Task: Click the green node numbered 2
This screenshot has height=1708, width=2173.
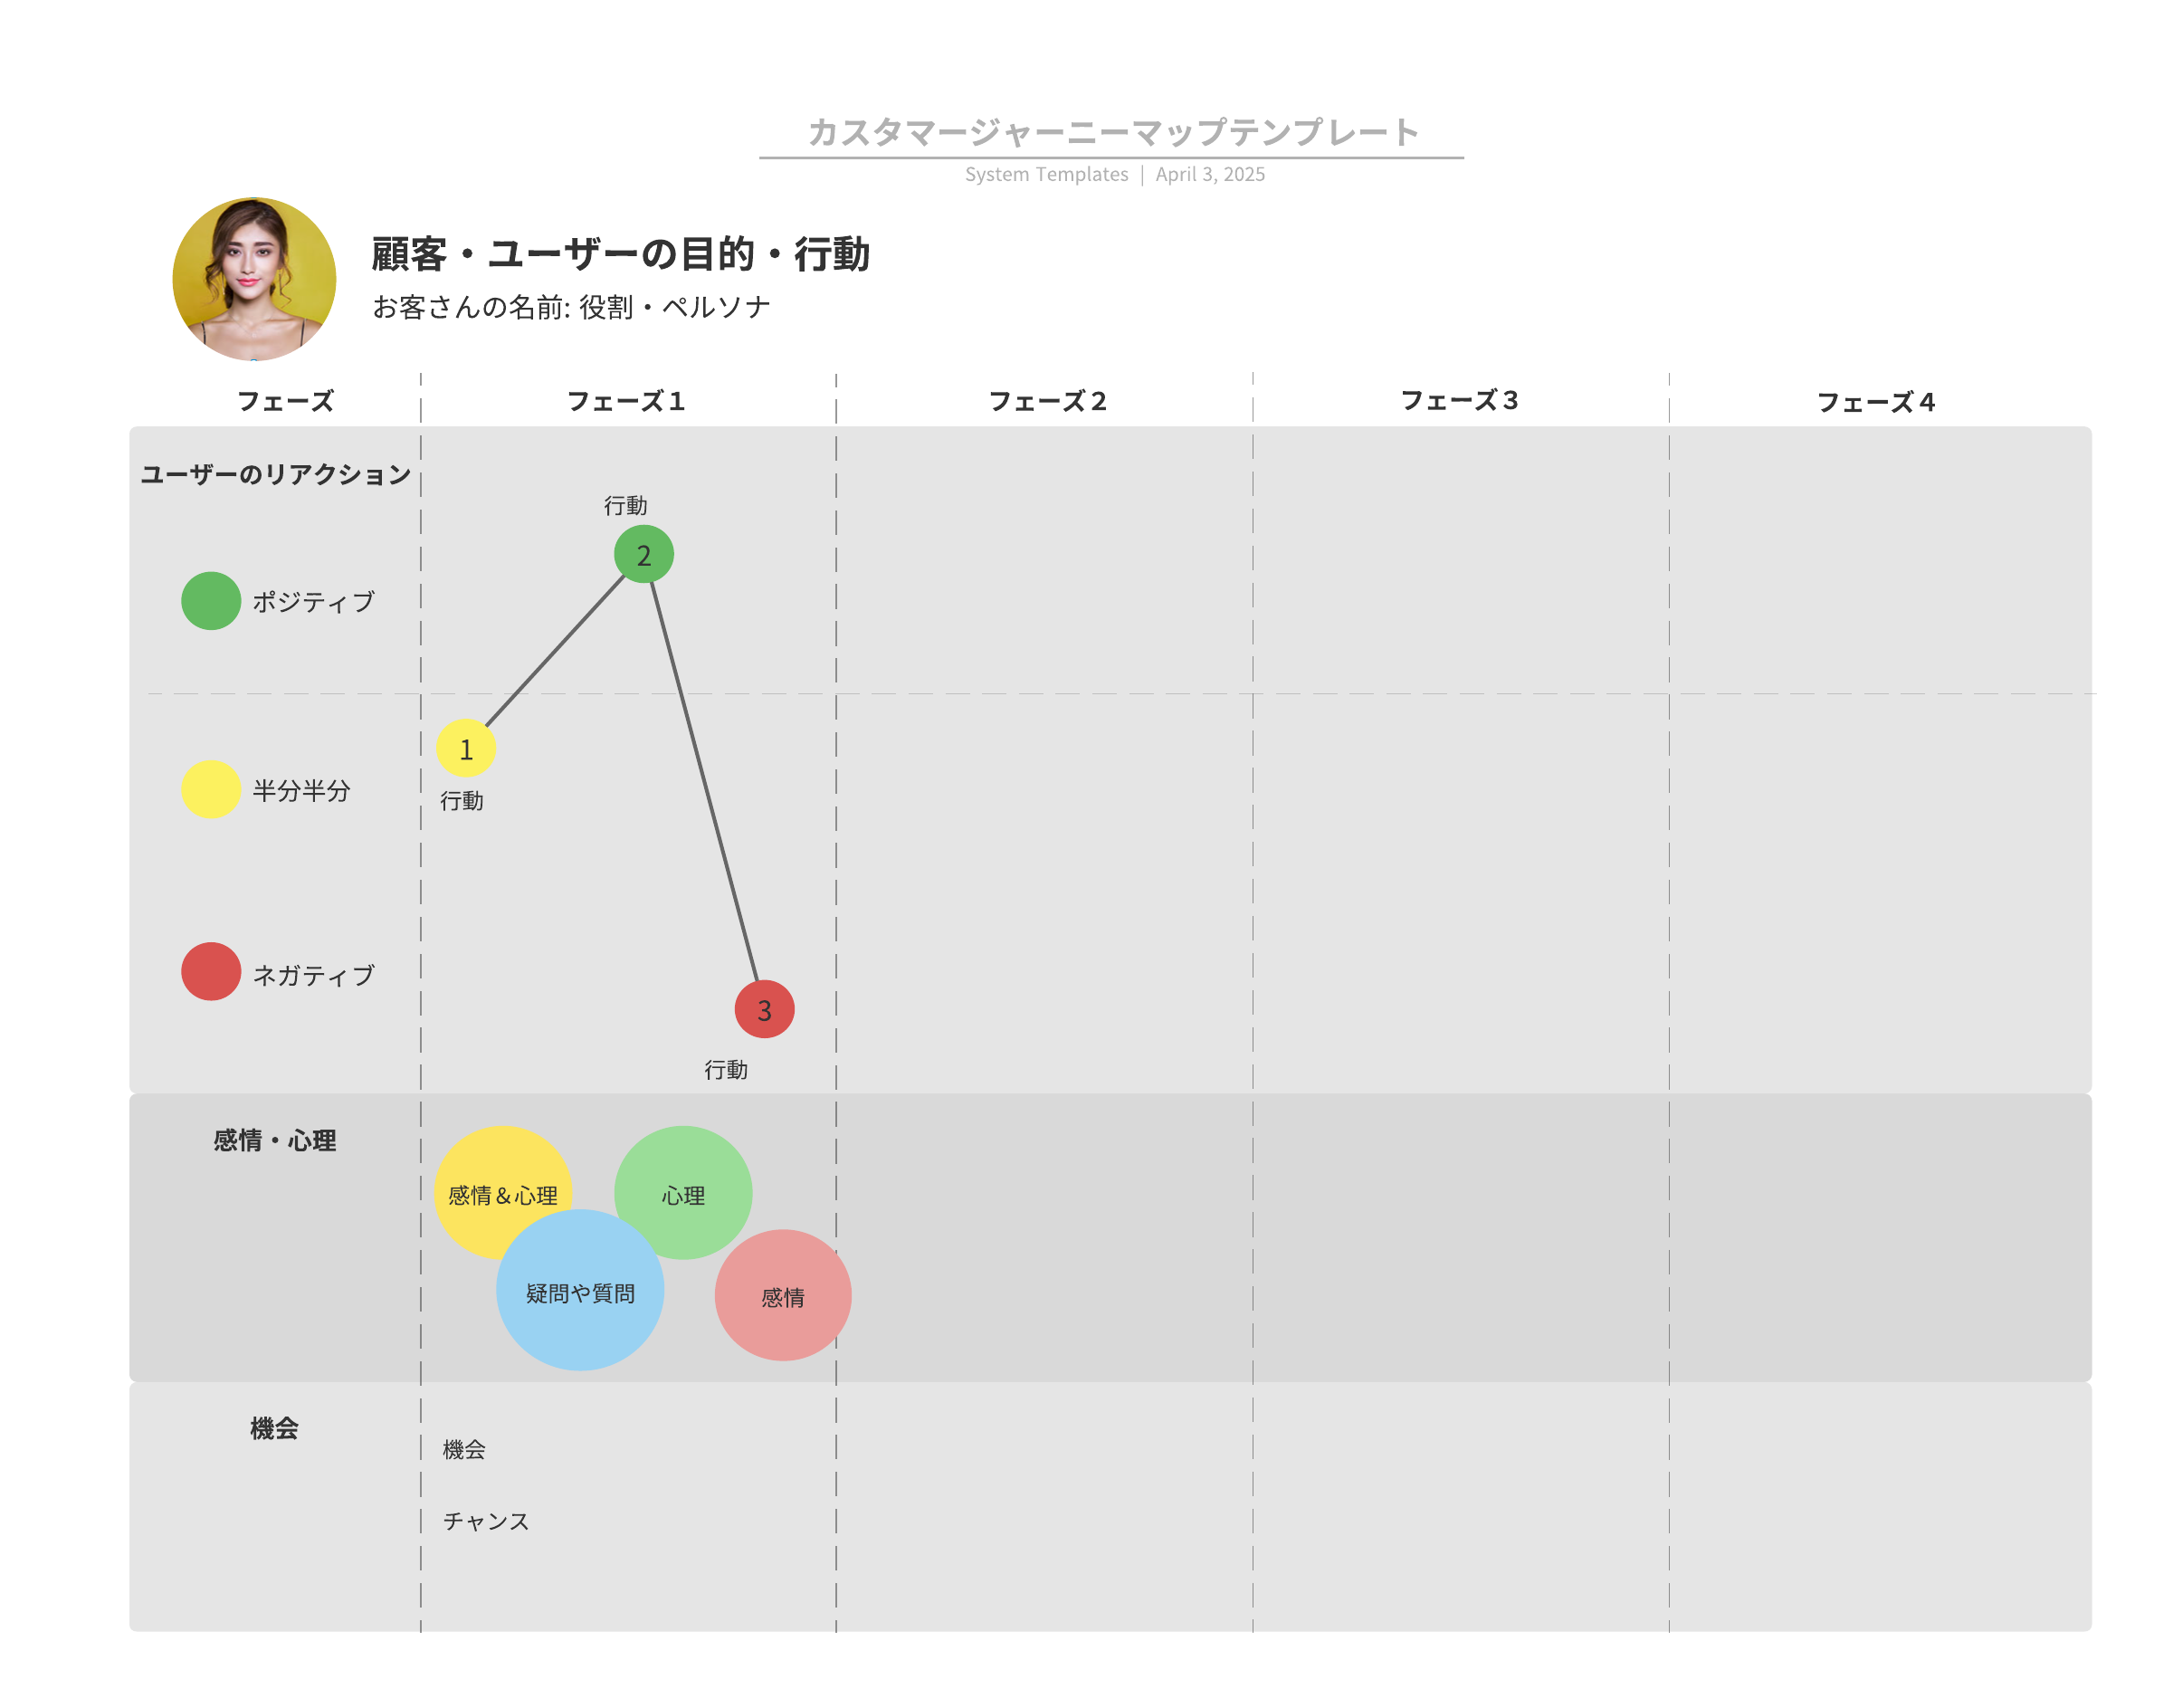Action: [643, 554]
